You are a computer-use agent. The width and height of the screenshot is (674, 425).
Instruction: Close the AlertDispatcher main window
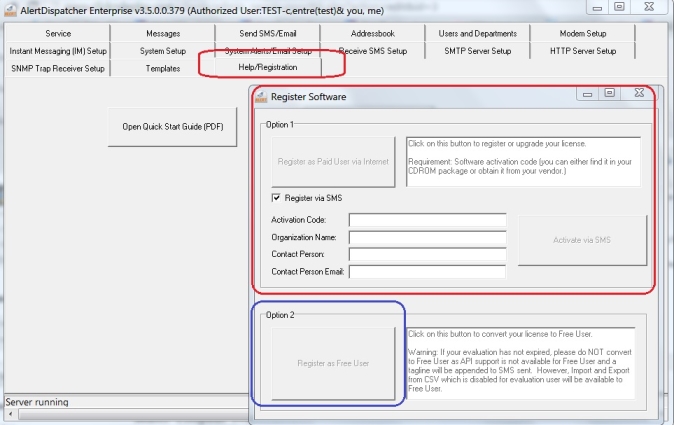(x=649, y=7)
